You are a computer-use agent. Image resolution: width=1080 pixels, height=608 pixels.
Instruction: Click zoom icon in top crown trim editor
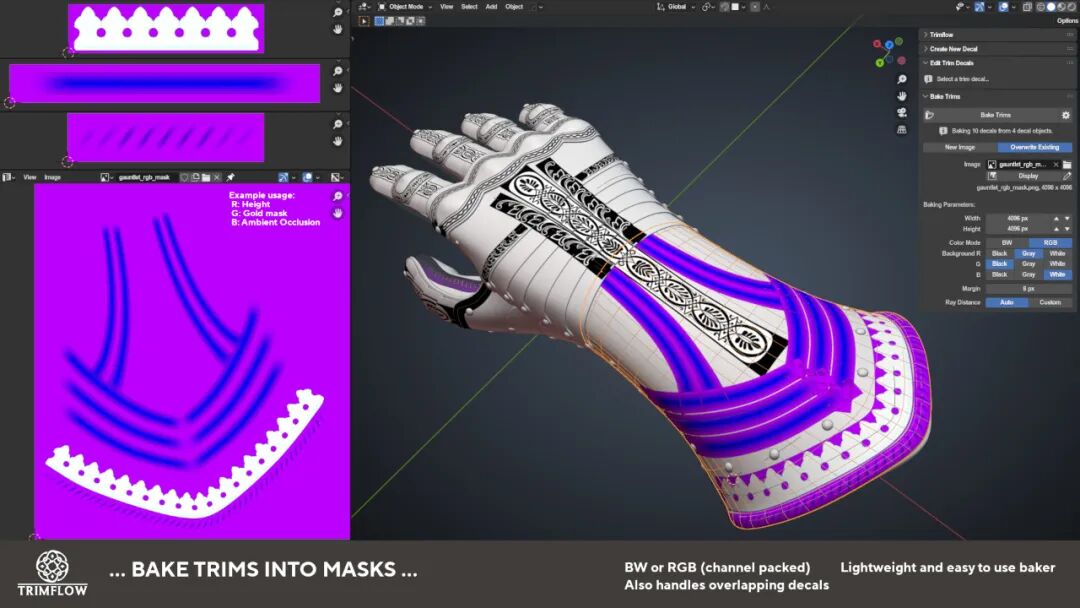(338, 12)
